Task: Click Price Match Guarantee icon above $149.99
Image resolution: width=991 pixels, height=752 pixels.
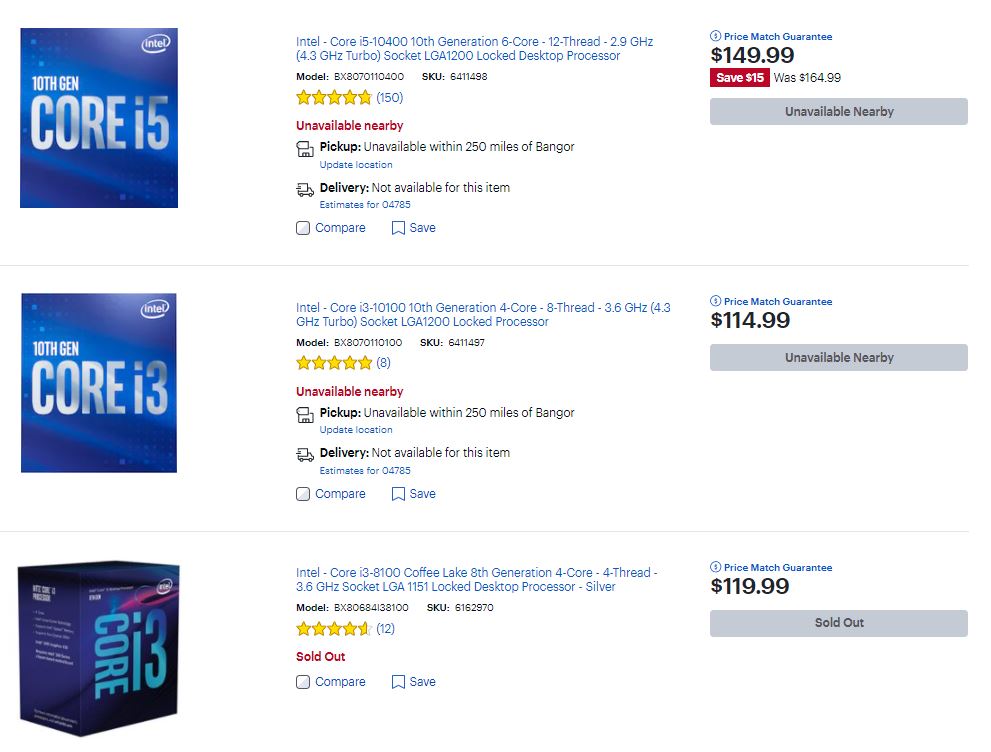Action: tap(715, 36)
